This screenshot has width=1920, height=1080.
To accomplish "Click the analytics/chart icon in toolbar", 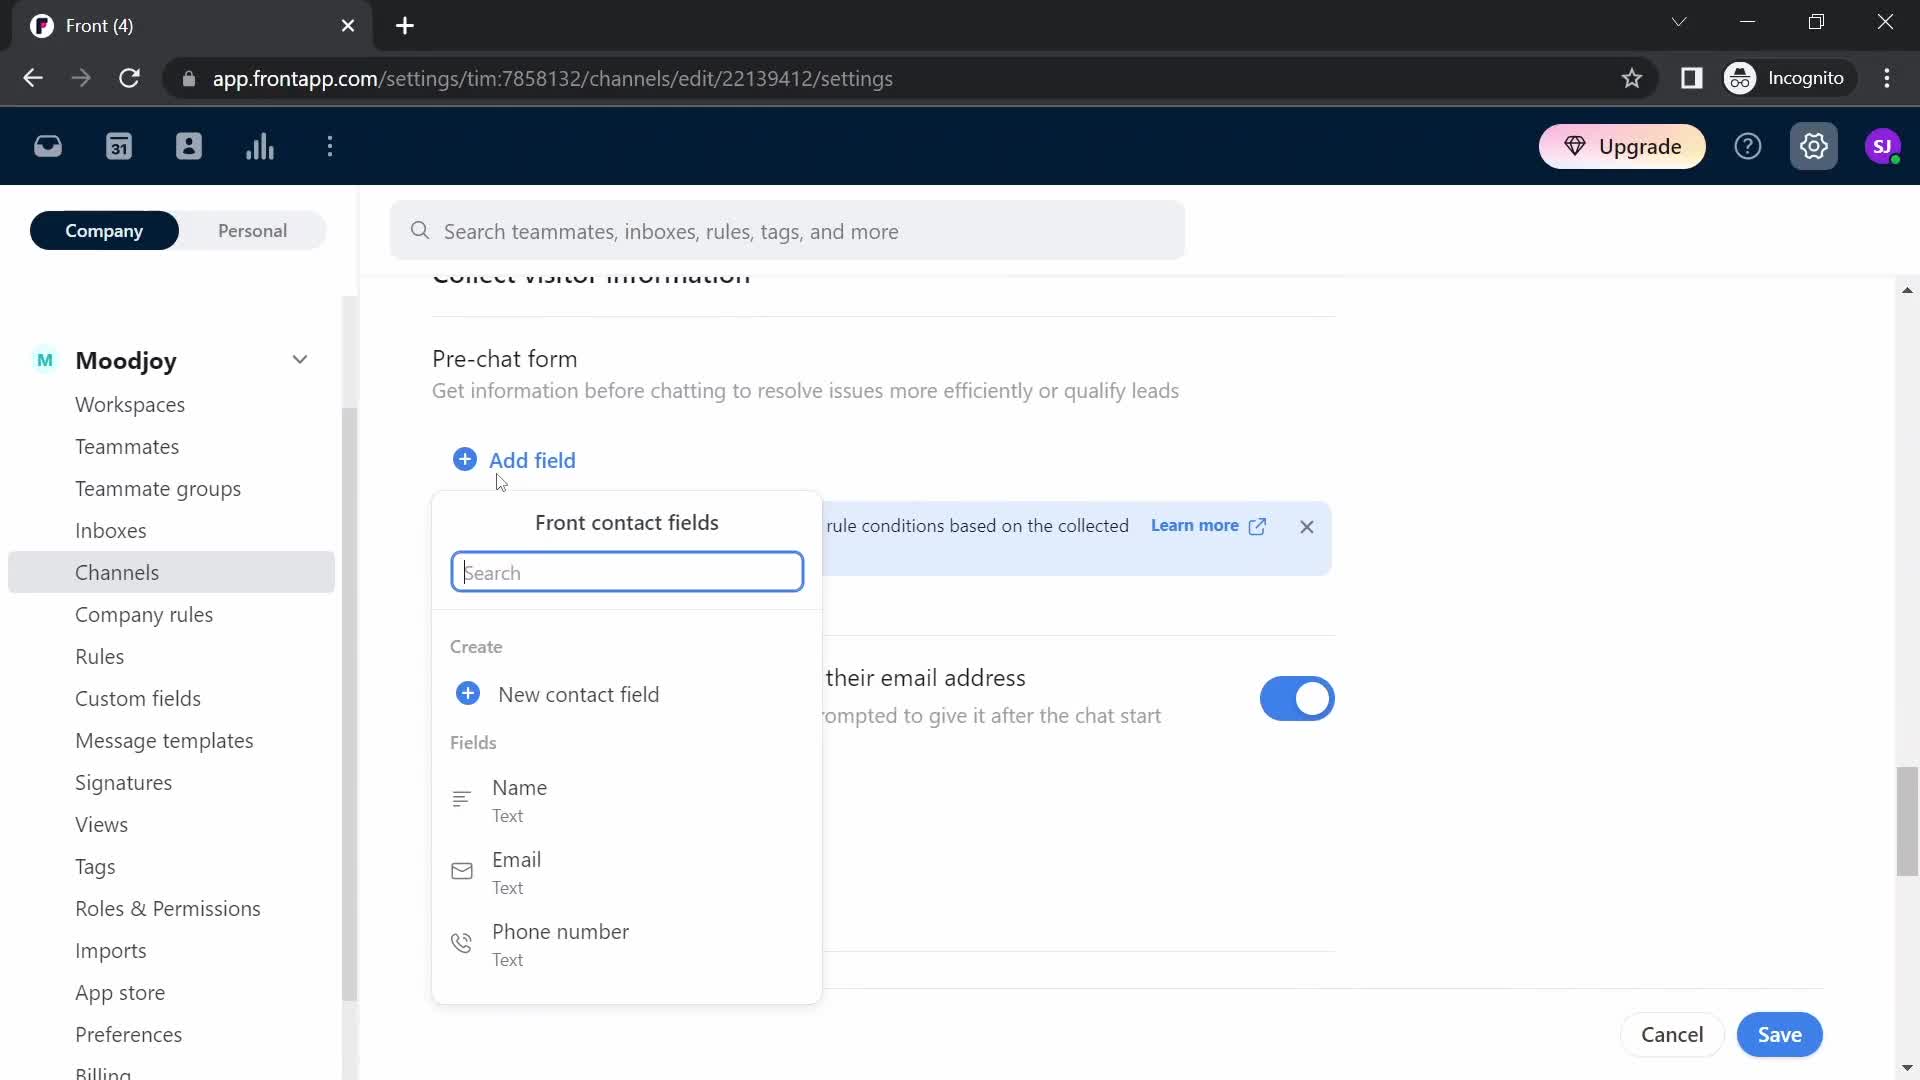I will [261, 146].
